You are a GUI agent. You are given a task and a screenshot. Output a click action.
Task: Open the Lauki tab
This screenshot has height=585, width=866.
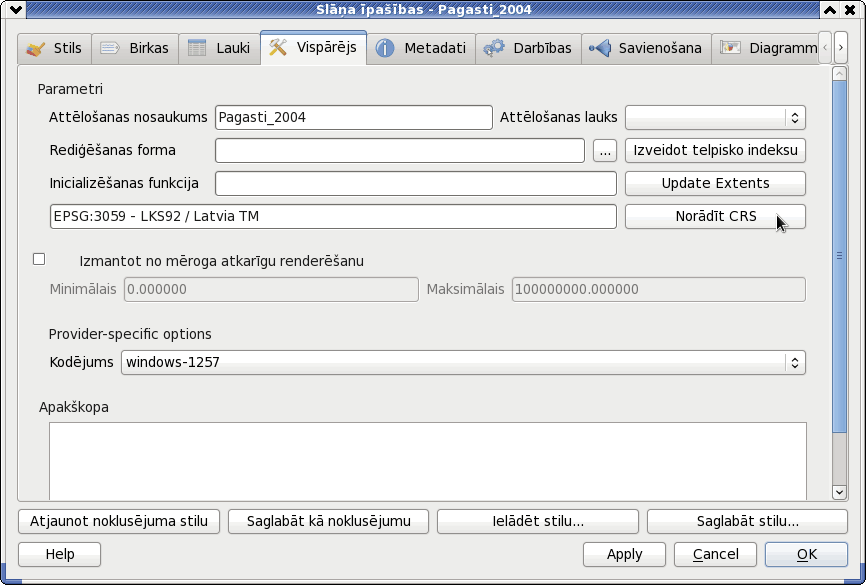point(219,49)
